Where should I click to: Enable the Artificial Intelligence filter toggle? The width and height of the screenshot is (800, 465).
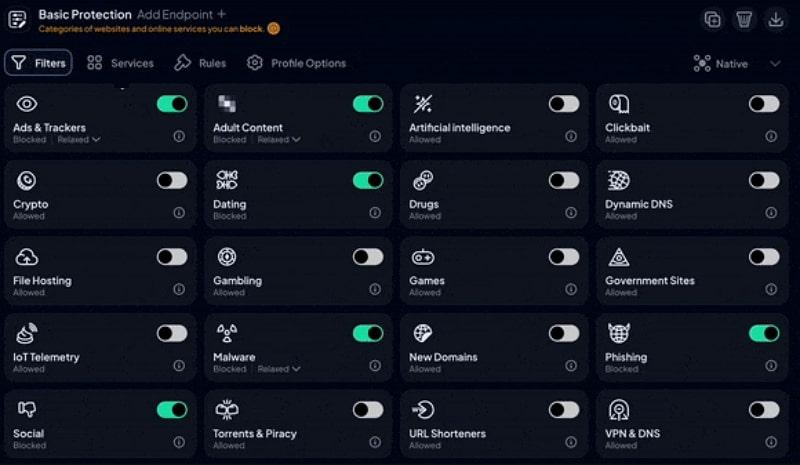564,104
